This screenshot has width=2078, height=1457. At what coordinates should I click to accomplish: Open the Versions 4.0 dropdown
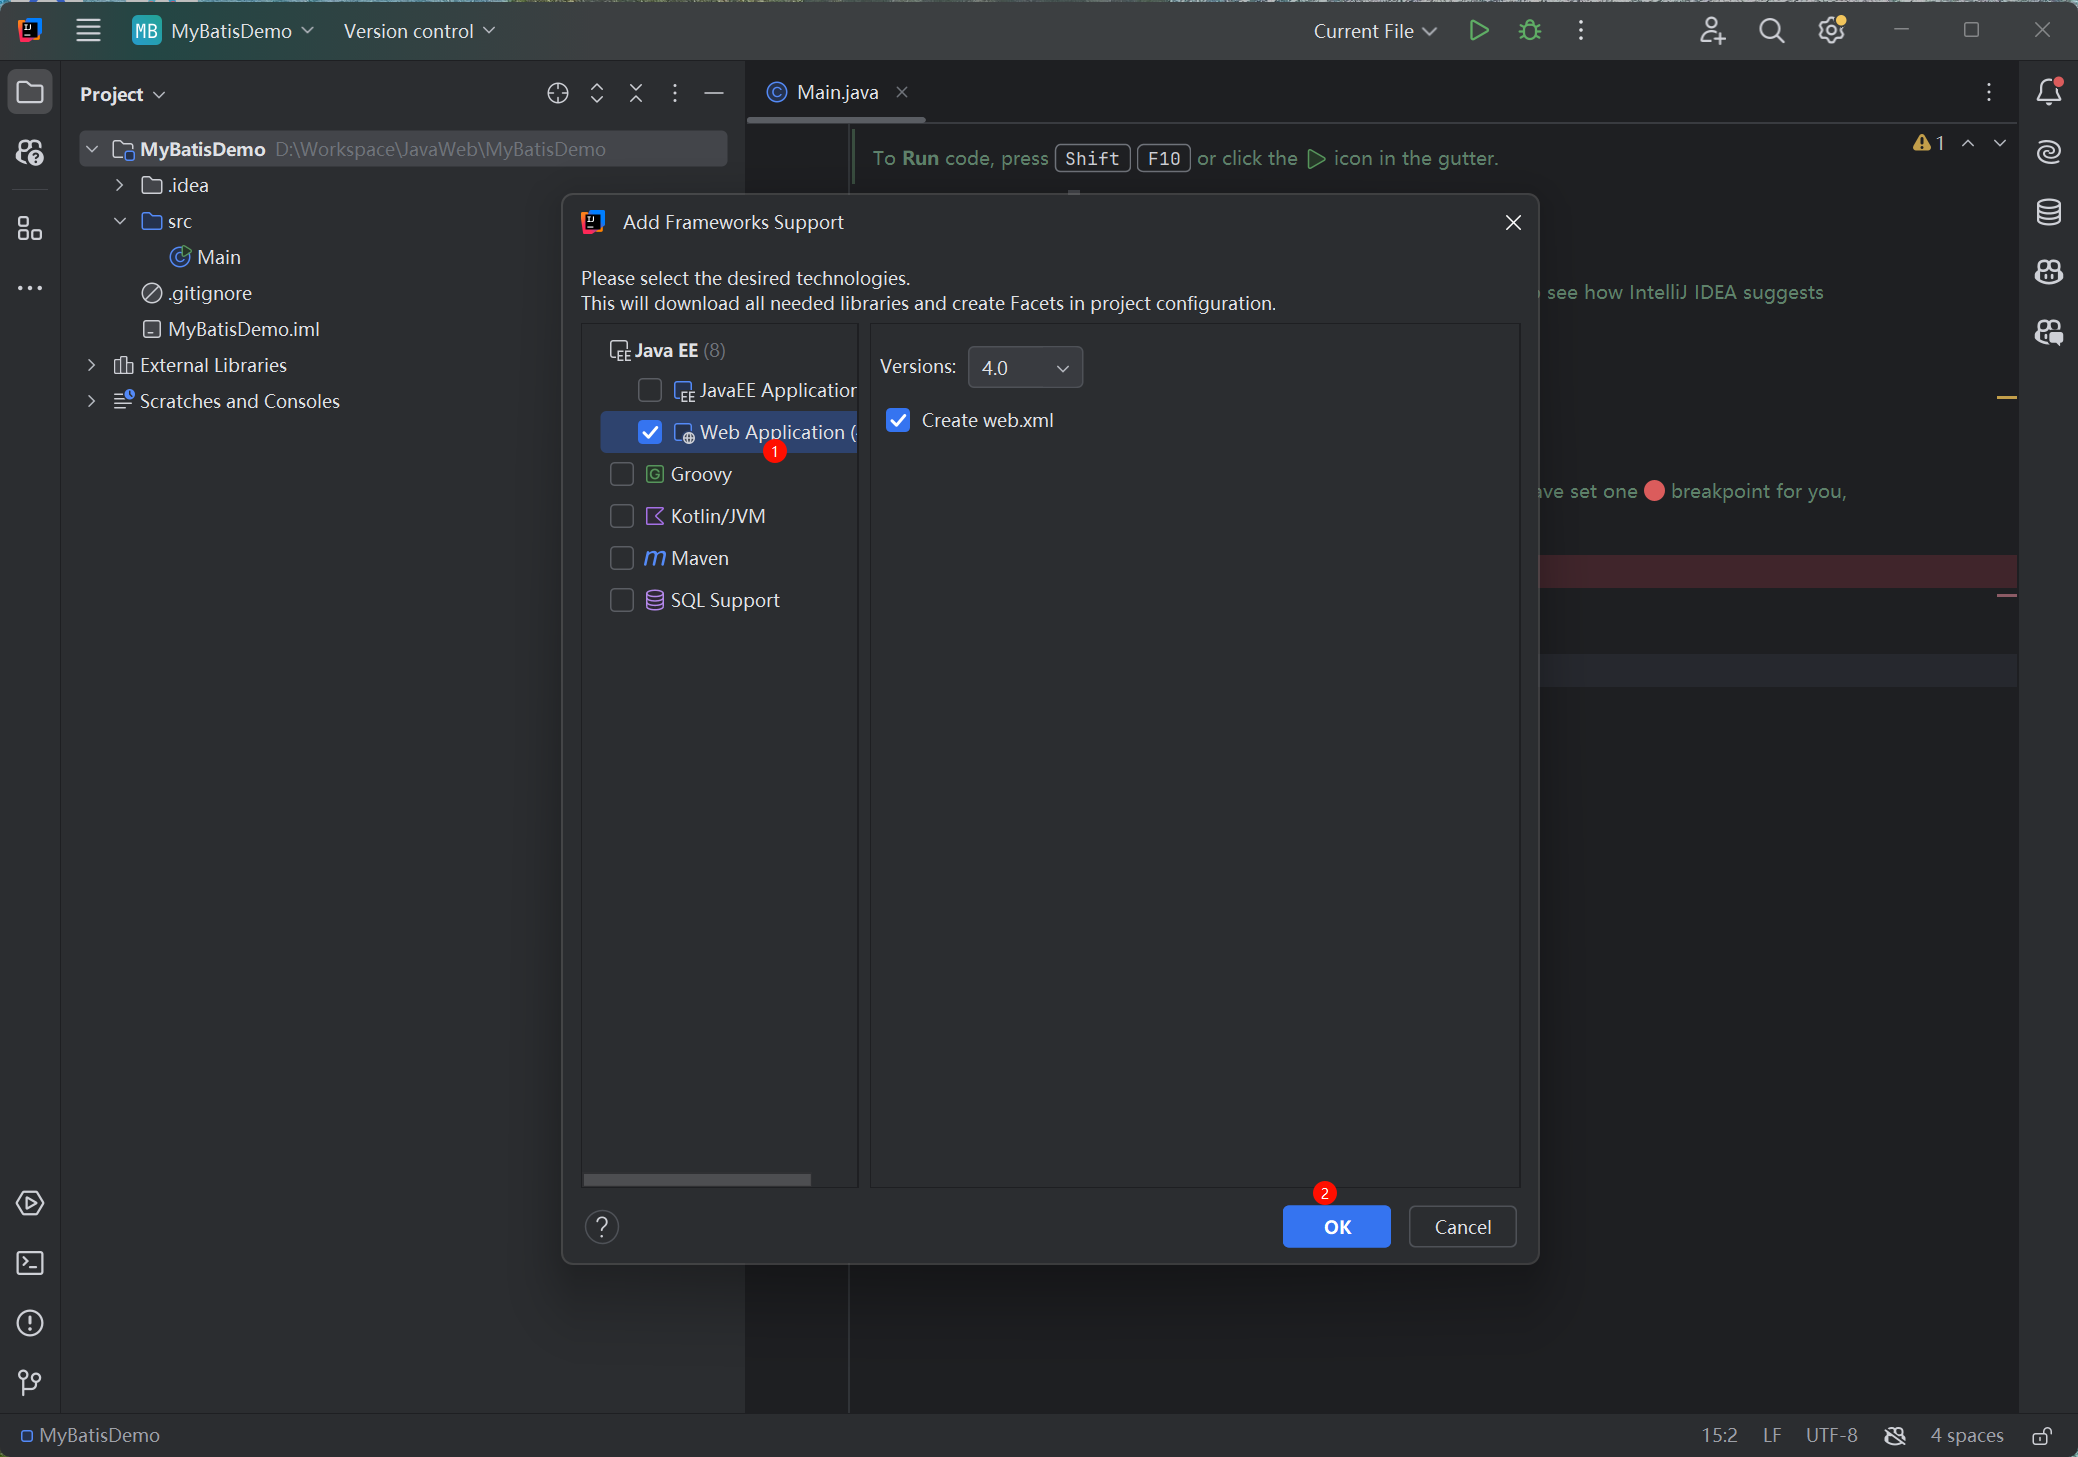(1025, 368)
